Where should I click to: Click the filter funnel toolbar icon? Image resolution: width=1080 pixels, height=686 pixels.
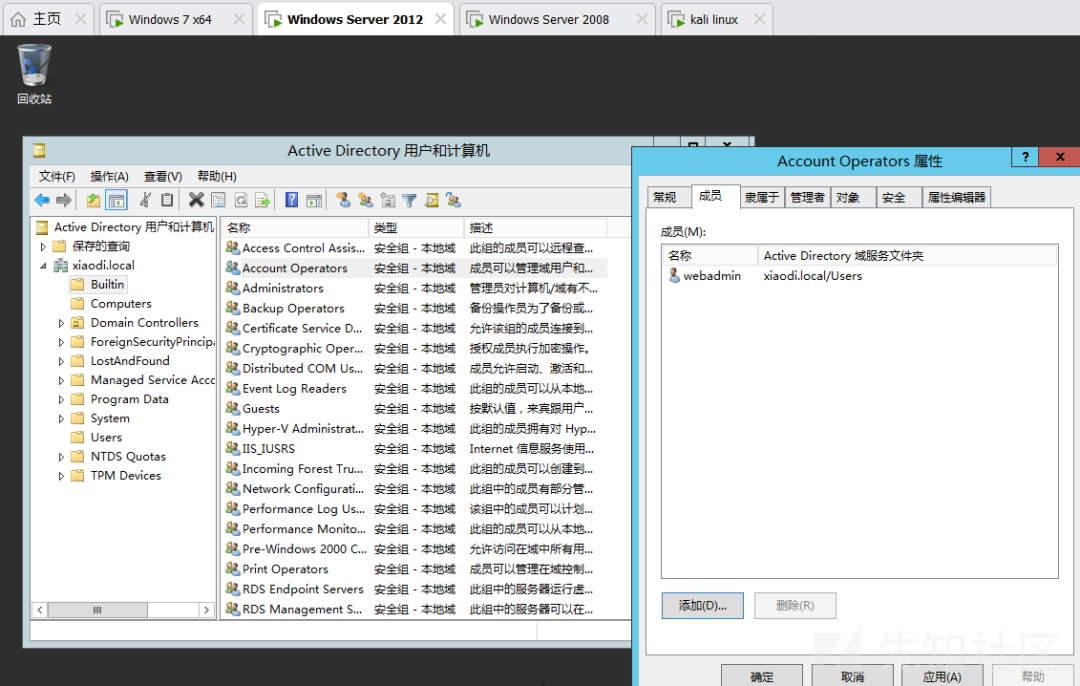point(409,200)
